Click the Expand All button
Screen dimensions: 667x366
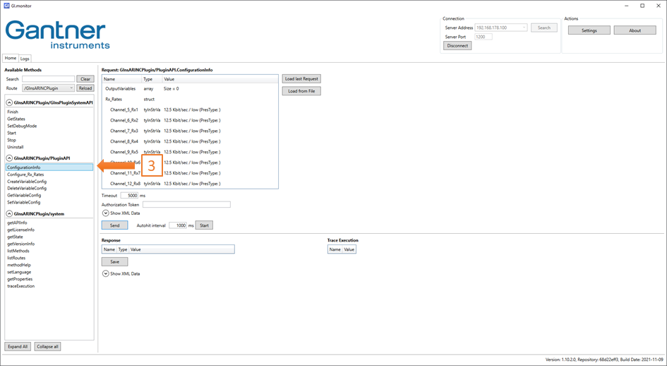click(17, 347)
